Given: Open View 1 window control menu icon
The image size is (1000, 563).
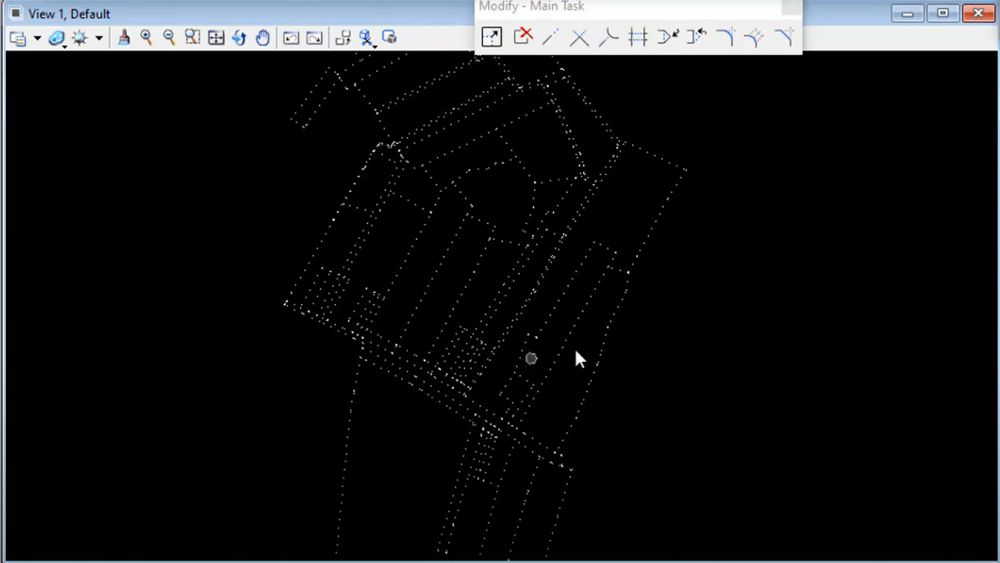Looking at the screenshot, I should pos(16,13).
